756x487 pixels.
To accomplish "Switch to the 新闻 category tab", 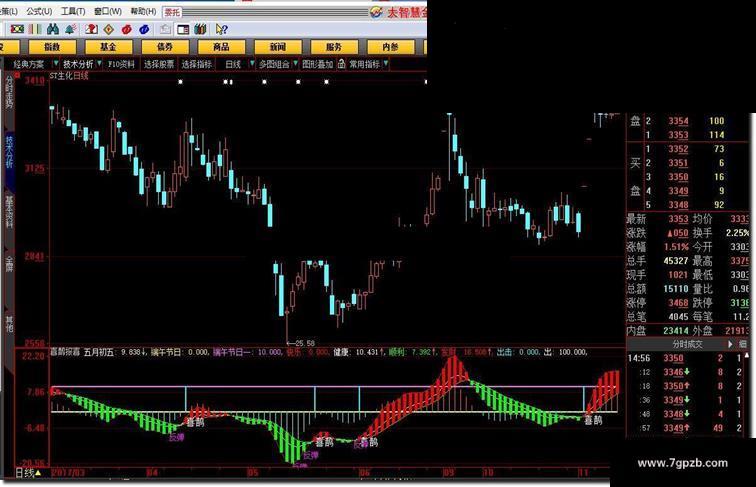I will click(x=278, y=47).
